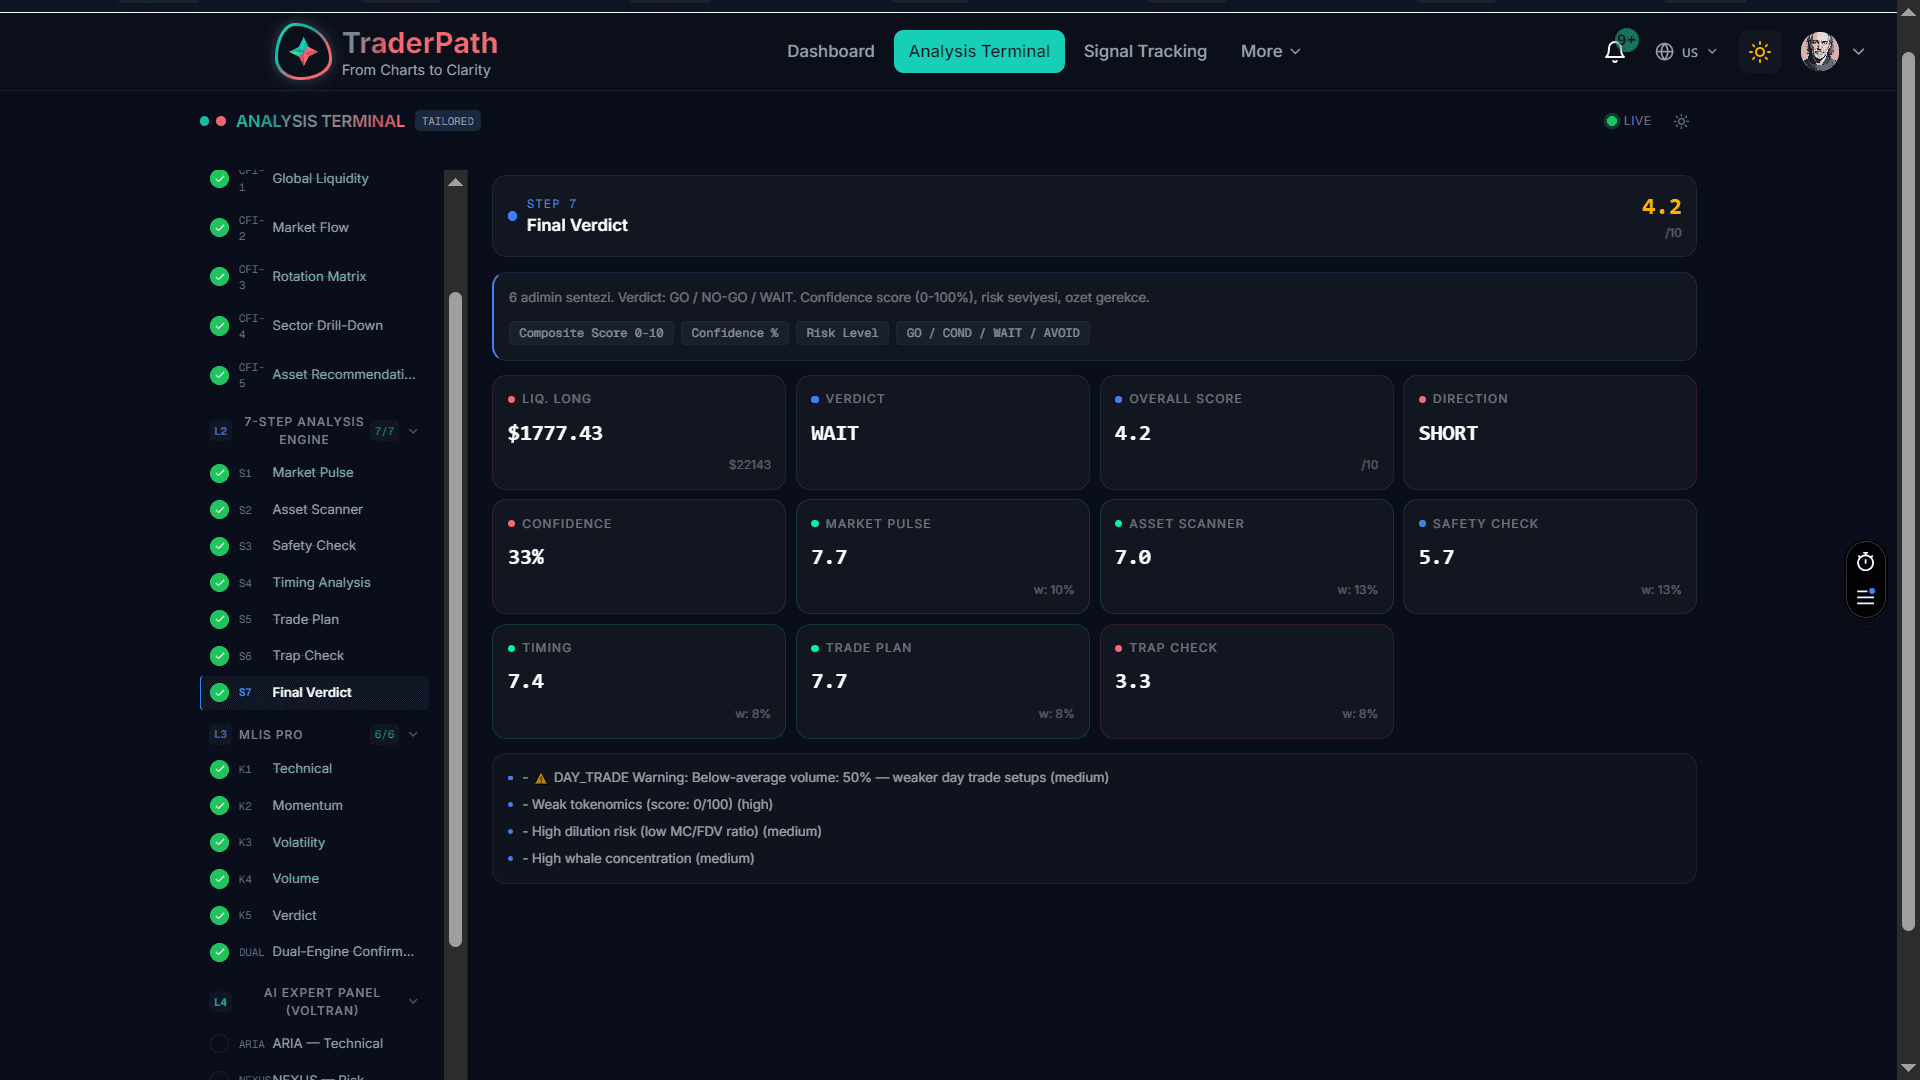
Task: Click the sidebar scroll-up arrow
Action: click(x=456, y=182)
